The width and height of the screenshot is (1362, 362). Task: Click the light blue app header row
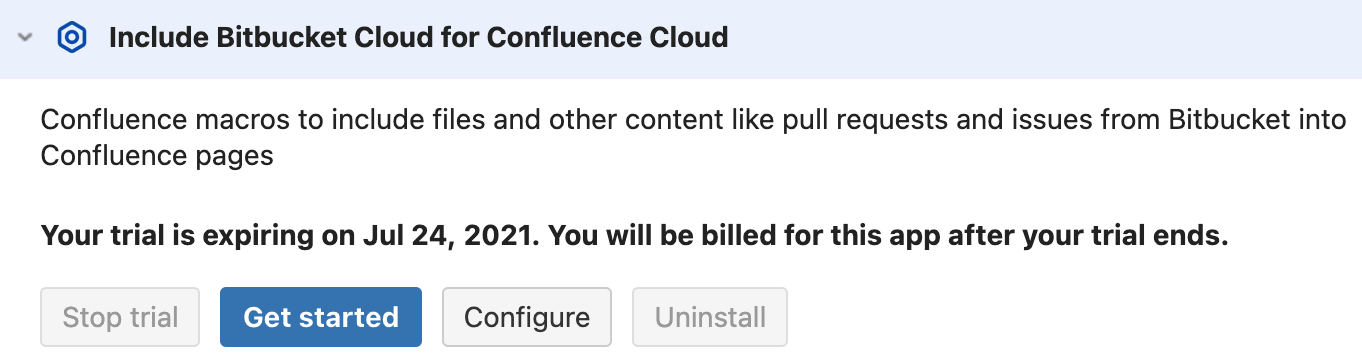pyautogui.click(x=681, y=38)
